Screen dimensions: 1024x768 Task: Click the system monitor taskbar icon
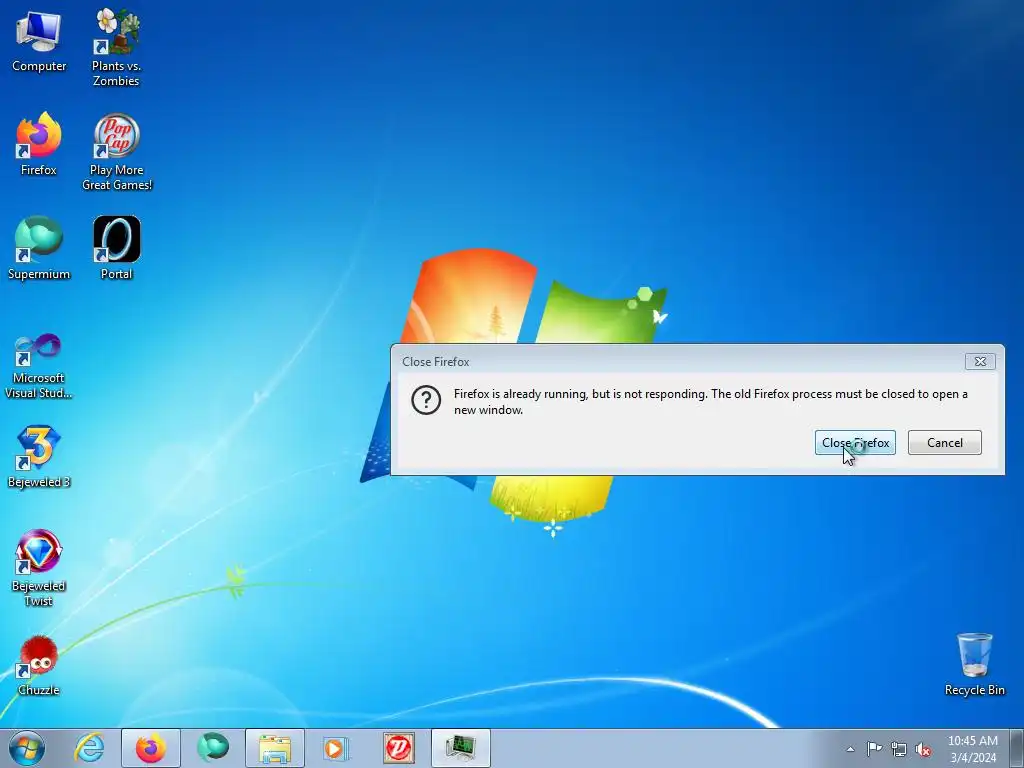[460, 748]
